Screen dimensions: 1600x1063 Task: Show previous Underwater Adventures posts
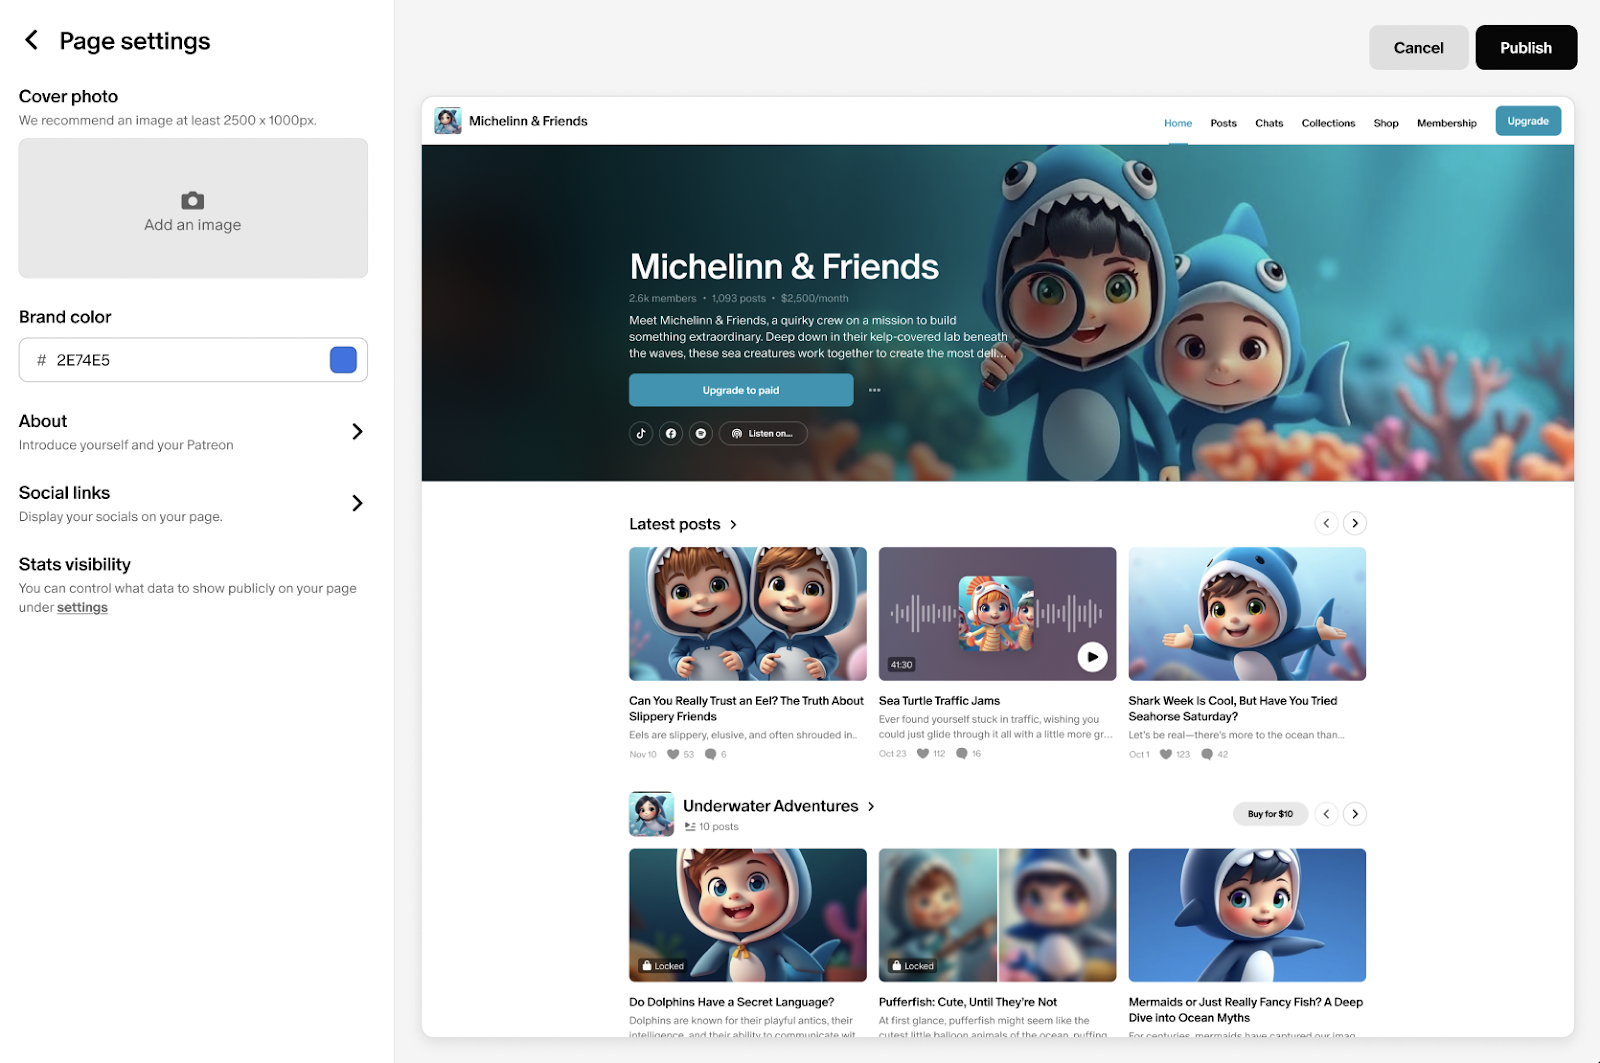point(1326,814)
